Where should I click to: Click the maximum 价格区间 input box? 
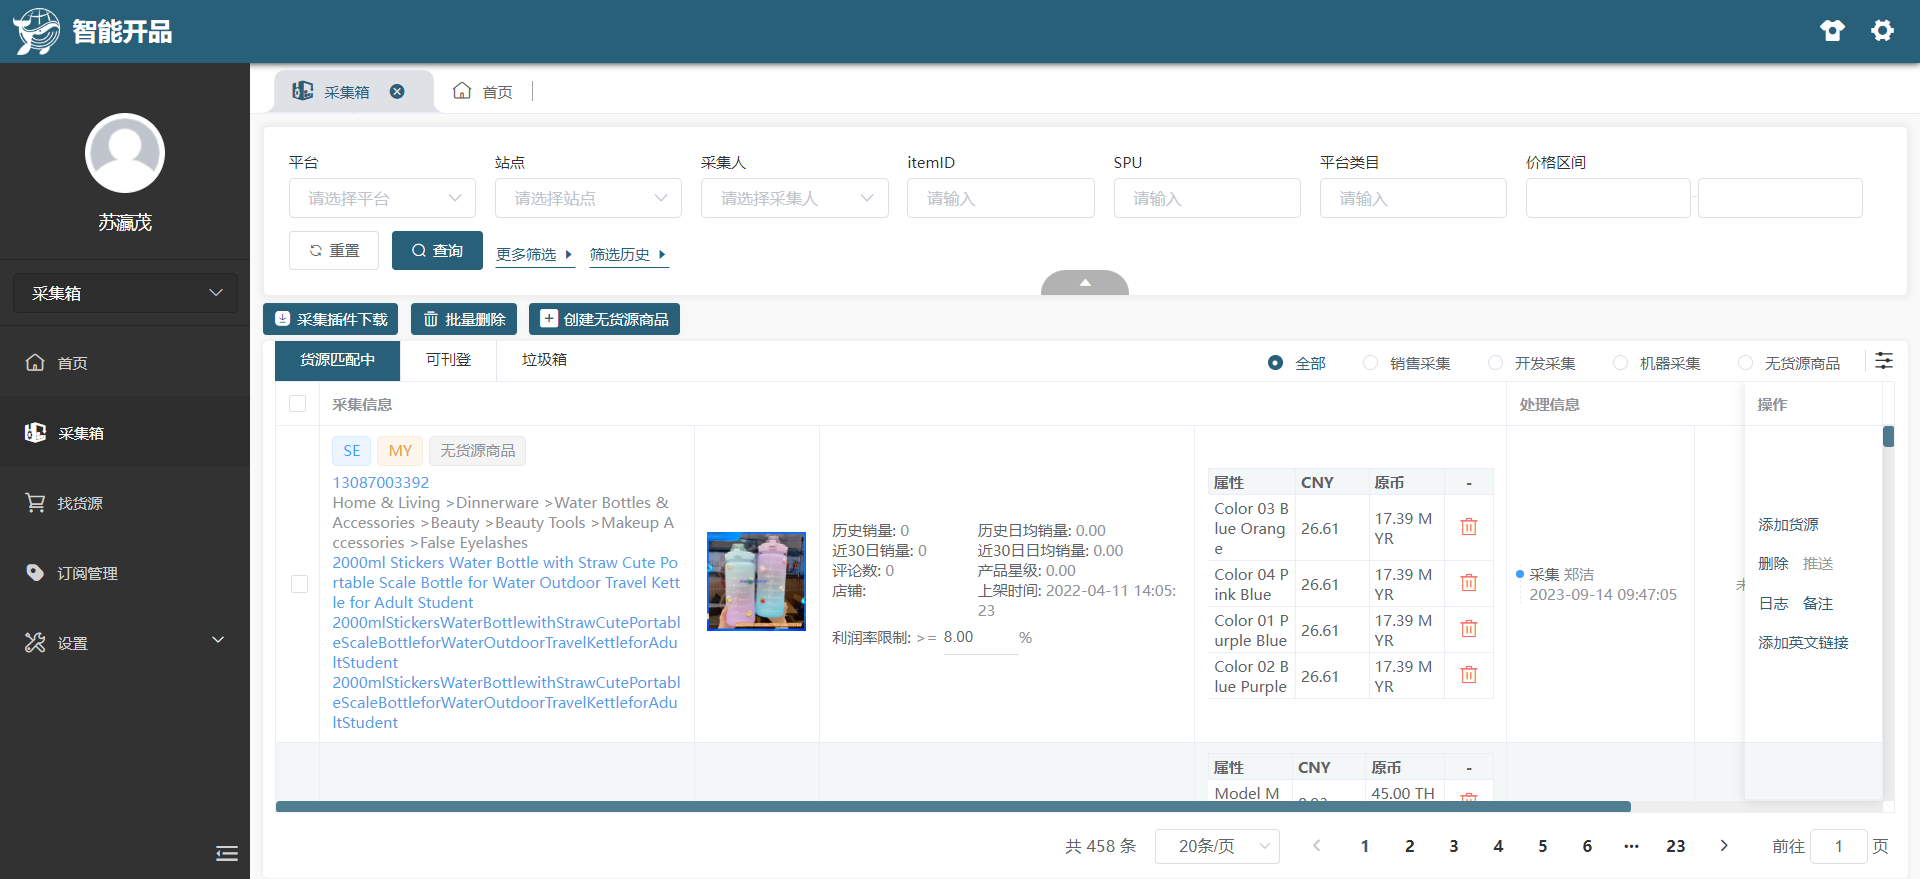click(x=1780, y=198)
